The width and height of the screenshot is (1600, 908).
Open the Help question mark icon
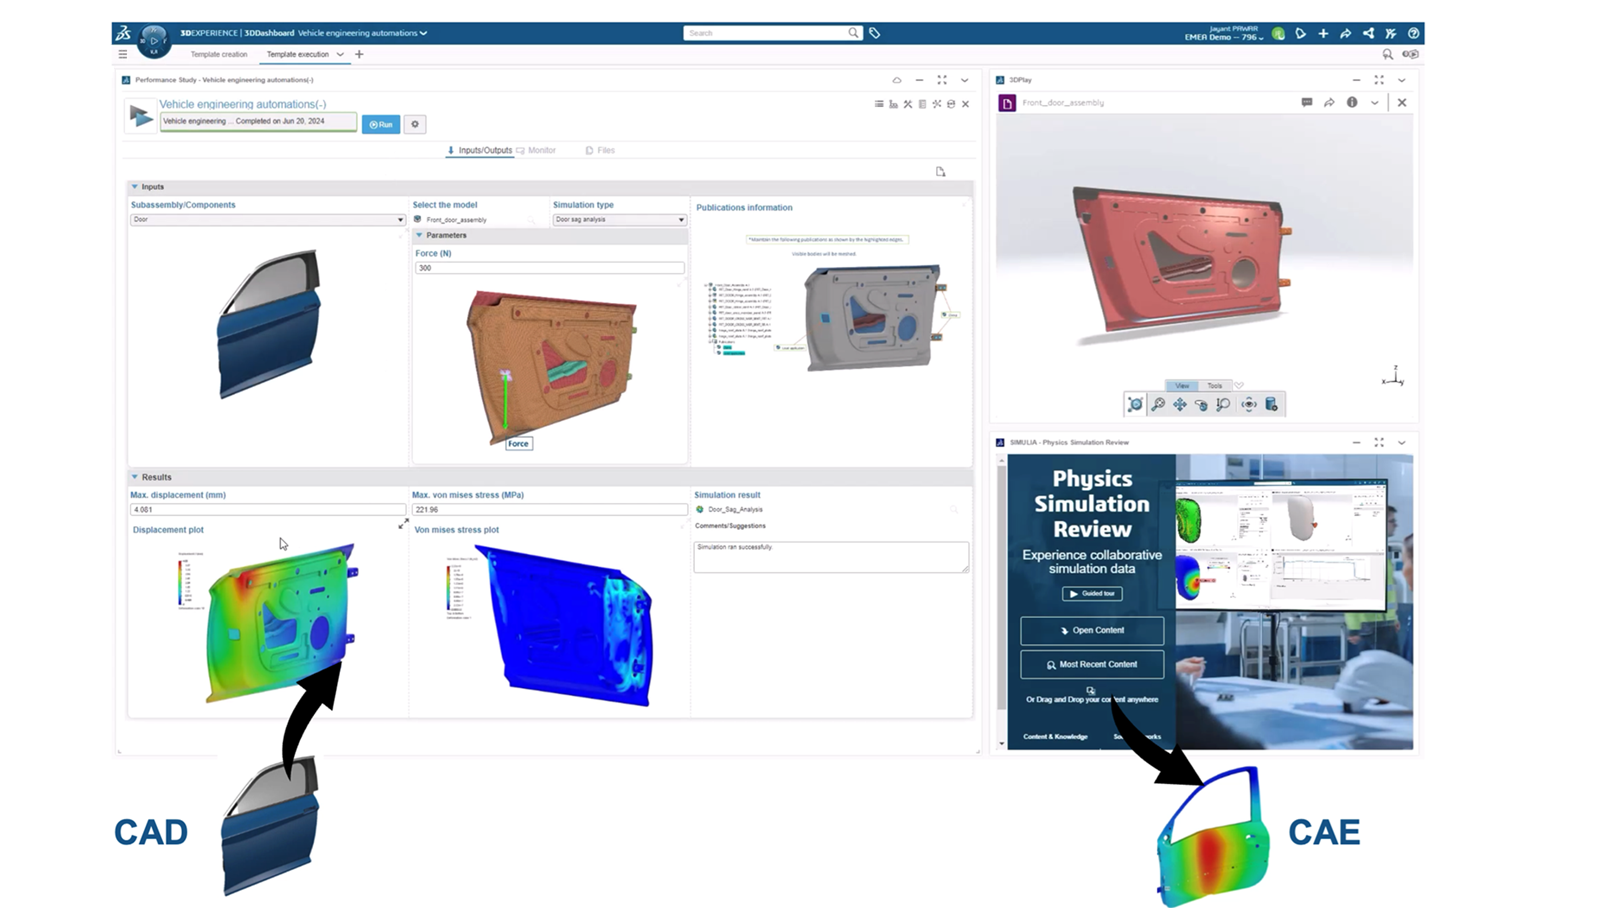point(1413,34)
